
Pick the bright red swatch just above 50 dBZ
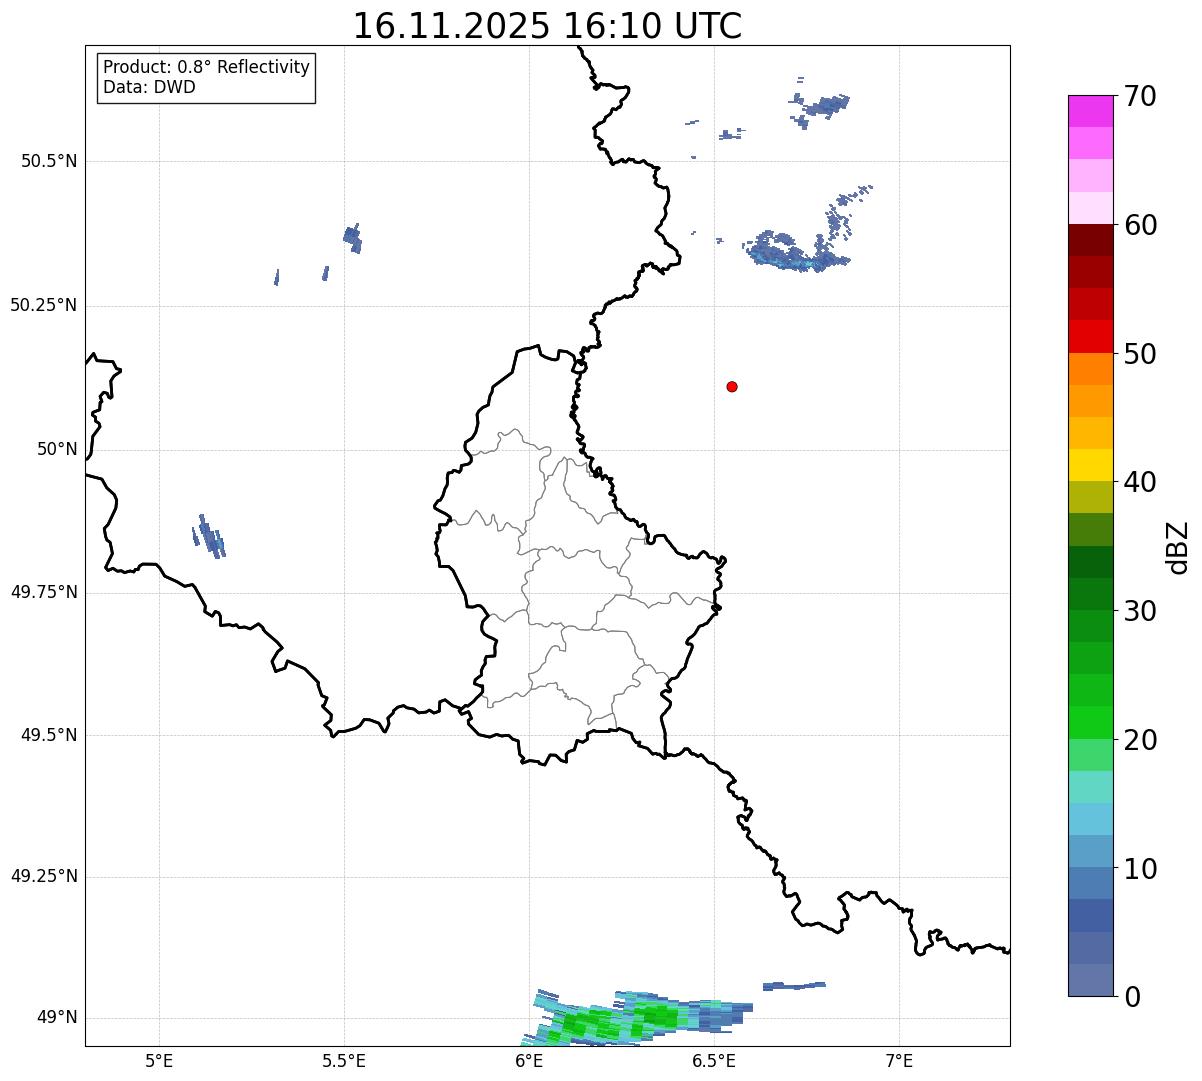click(1090, 337)
